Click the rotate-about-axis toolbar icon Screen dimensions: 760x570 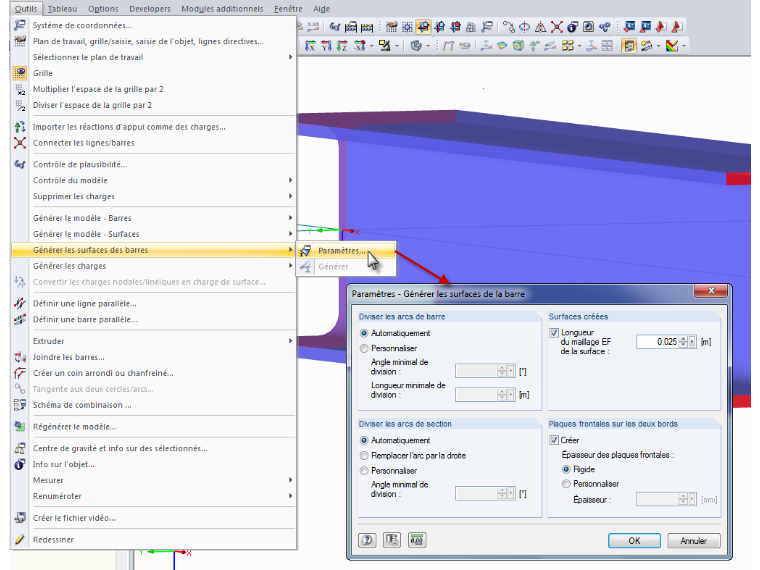click(524, 27)
